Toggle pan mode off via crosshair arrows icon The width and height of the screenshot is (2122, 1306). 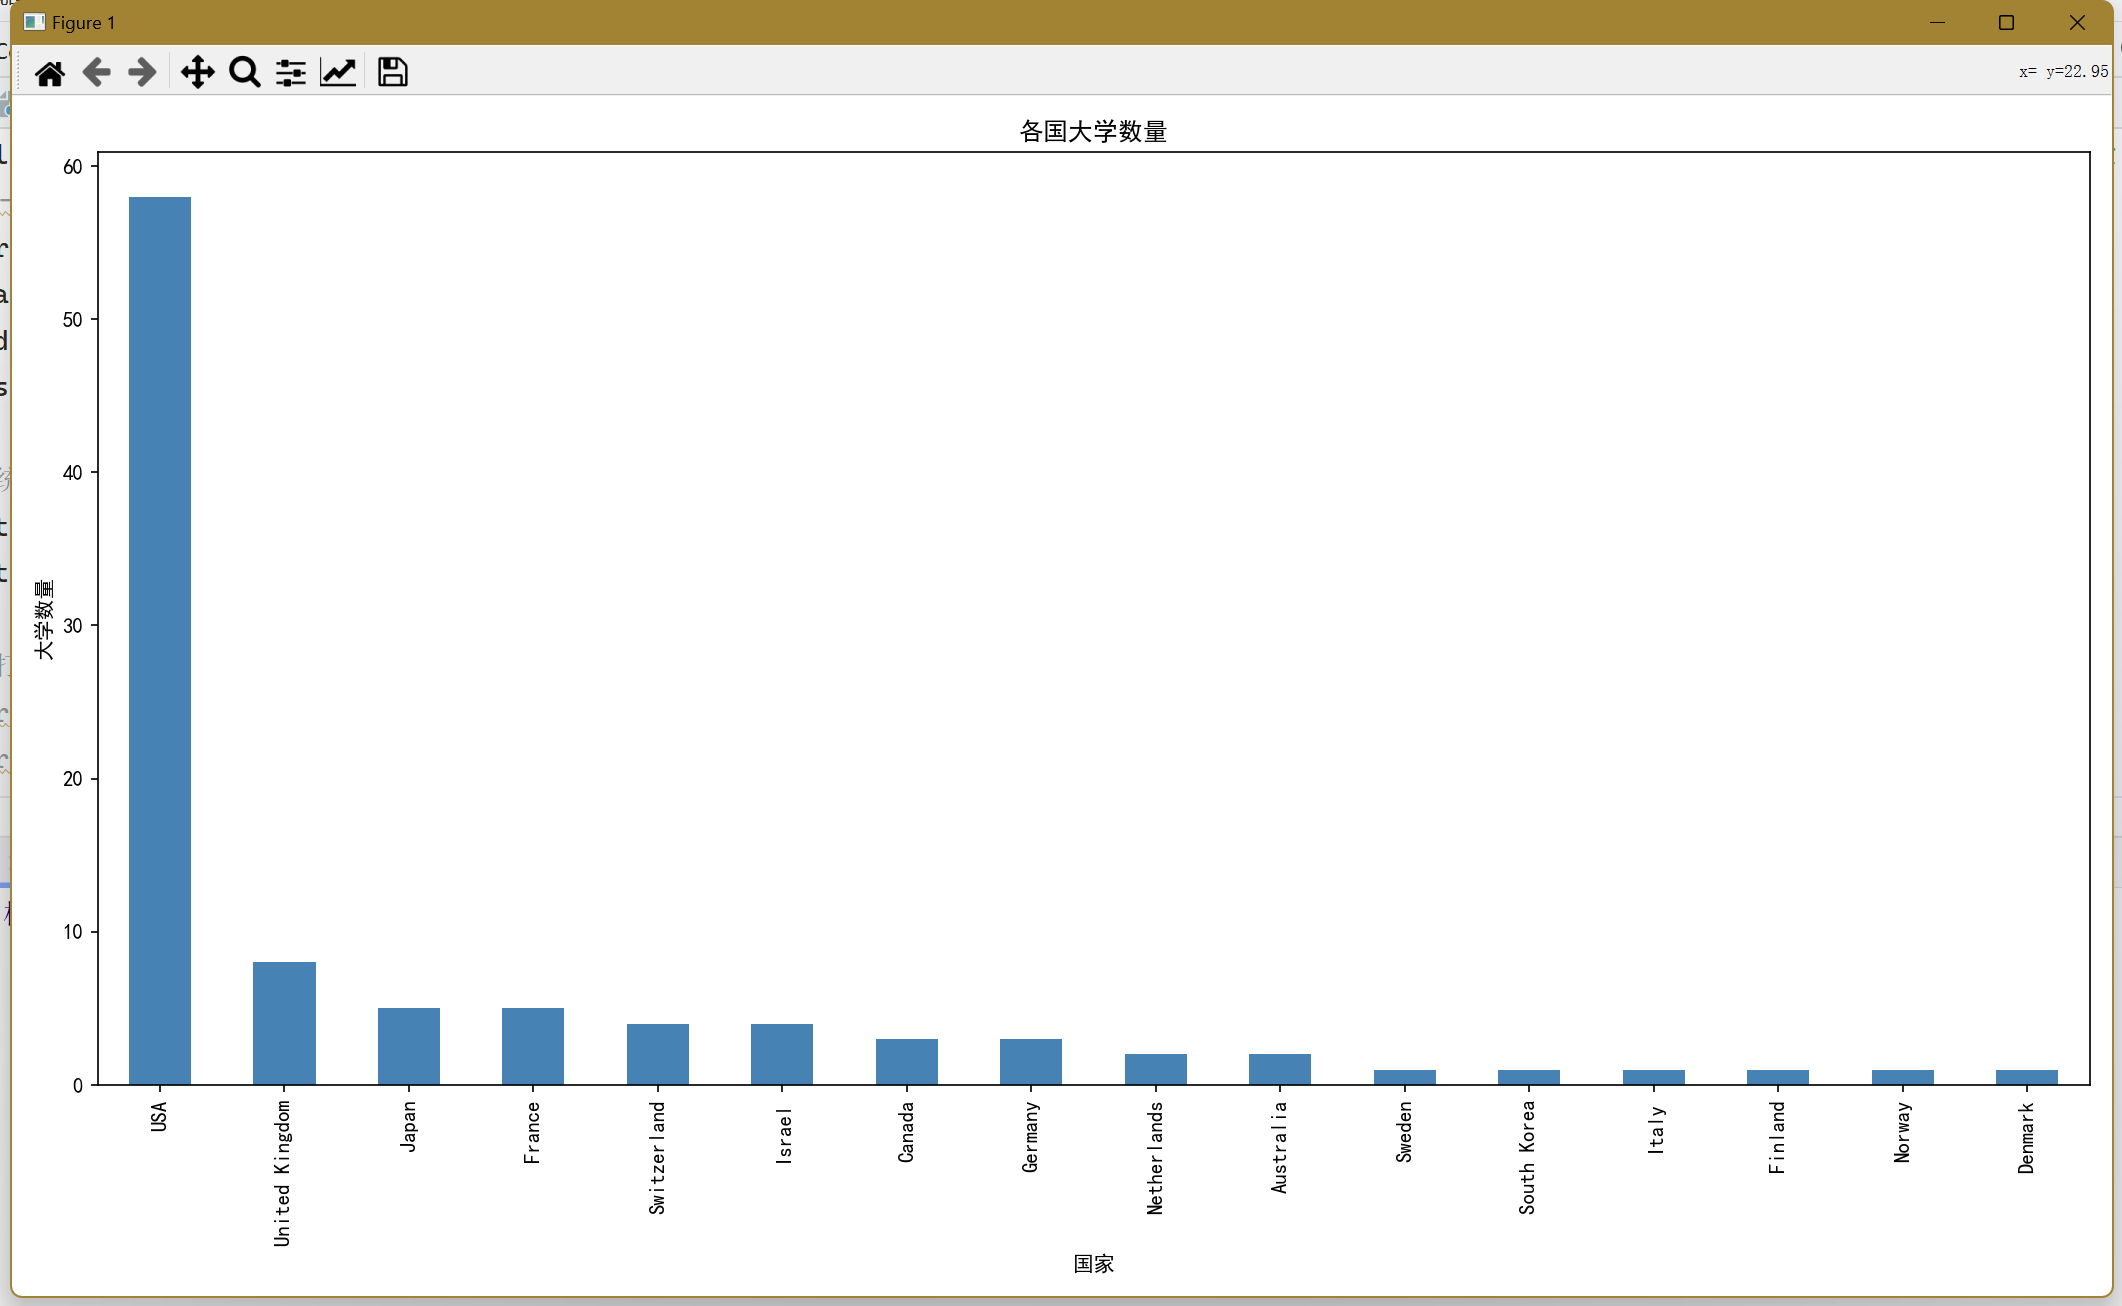point(198,72)
